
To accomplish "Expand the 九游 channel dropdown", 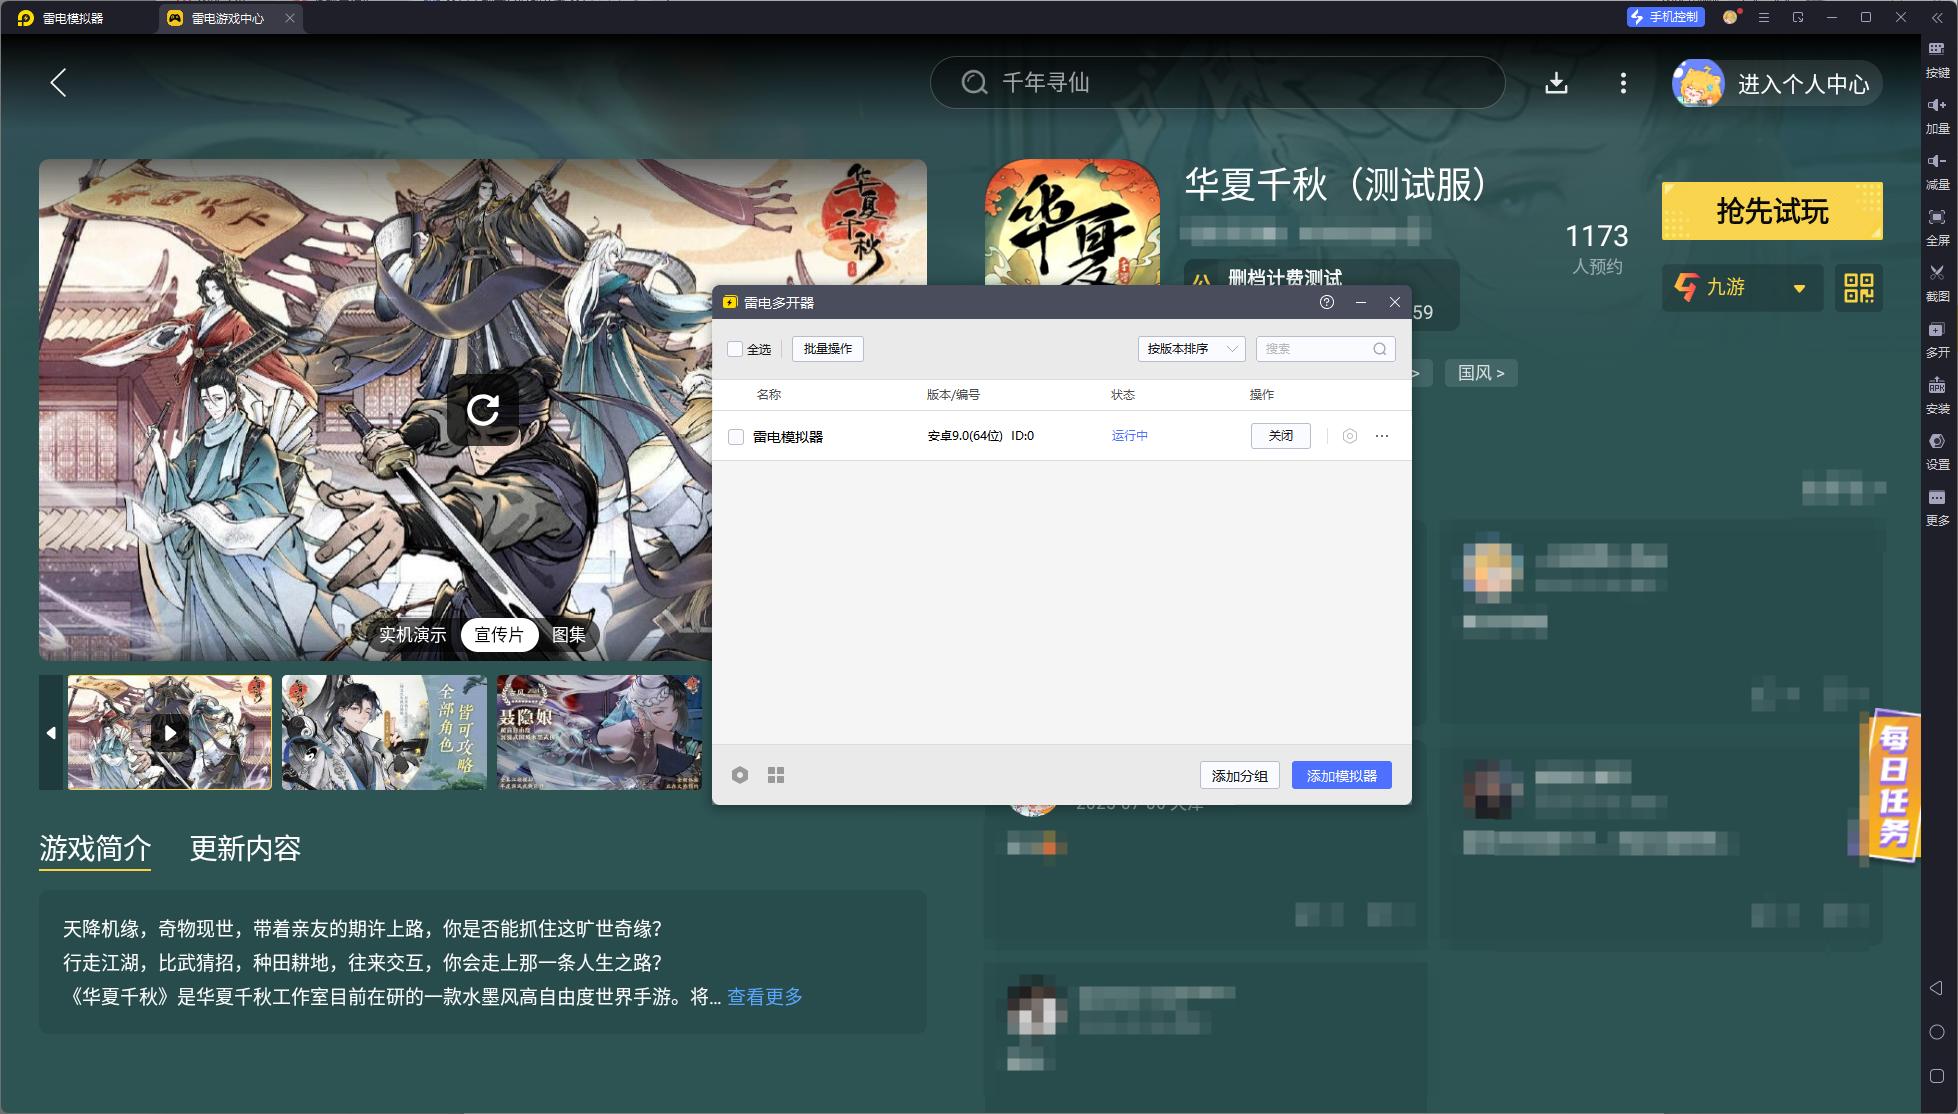I will 1742,288.
